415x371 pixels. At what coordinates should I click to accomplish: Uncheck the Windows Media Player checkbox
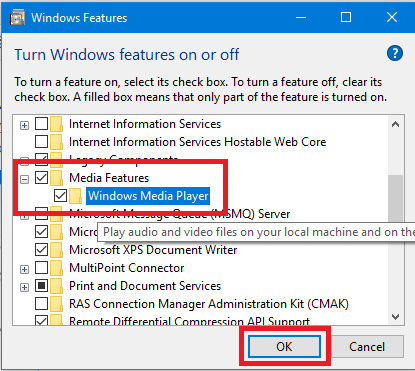tap(60, 196)
